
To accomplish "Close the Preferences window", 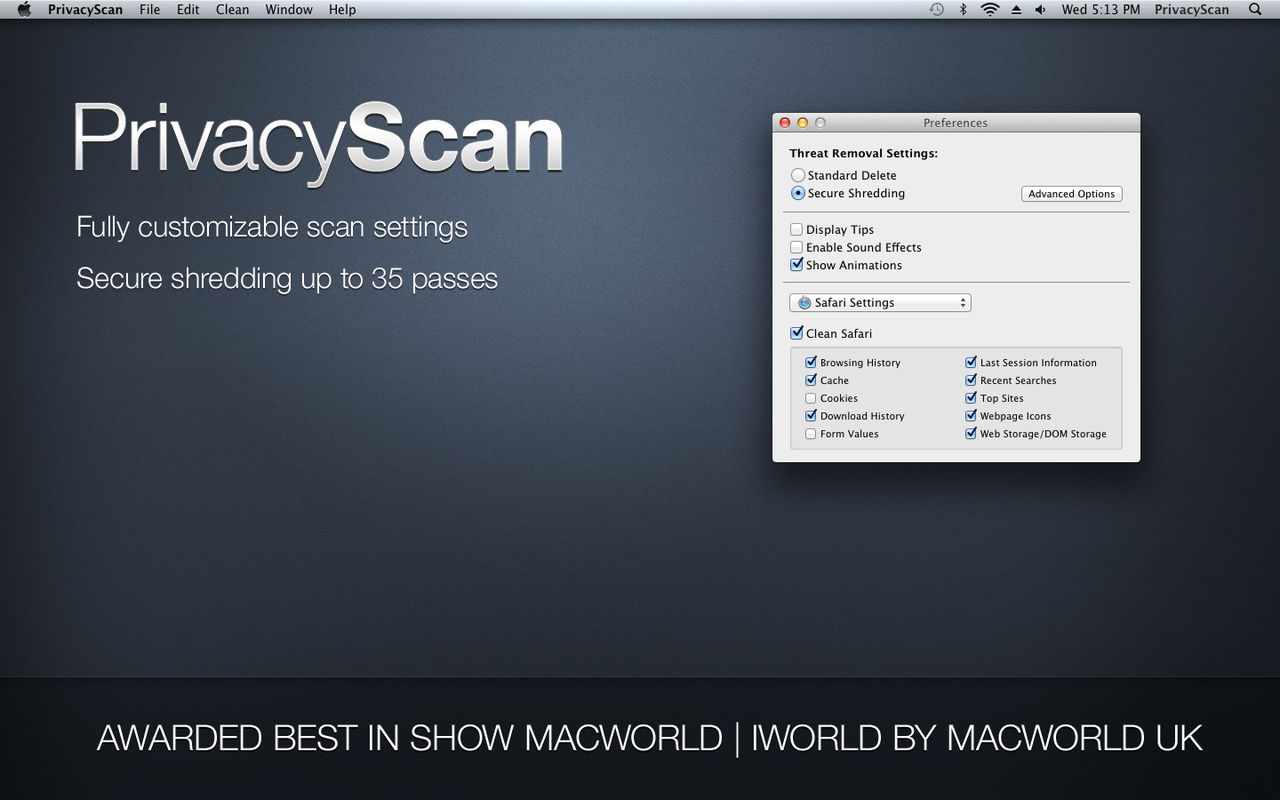I will click(785, 123).
